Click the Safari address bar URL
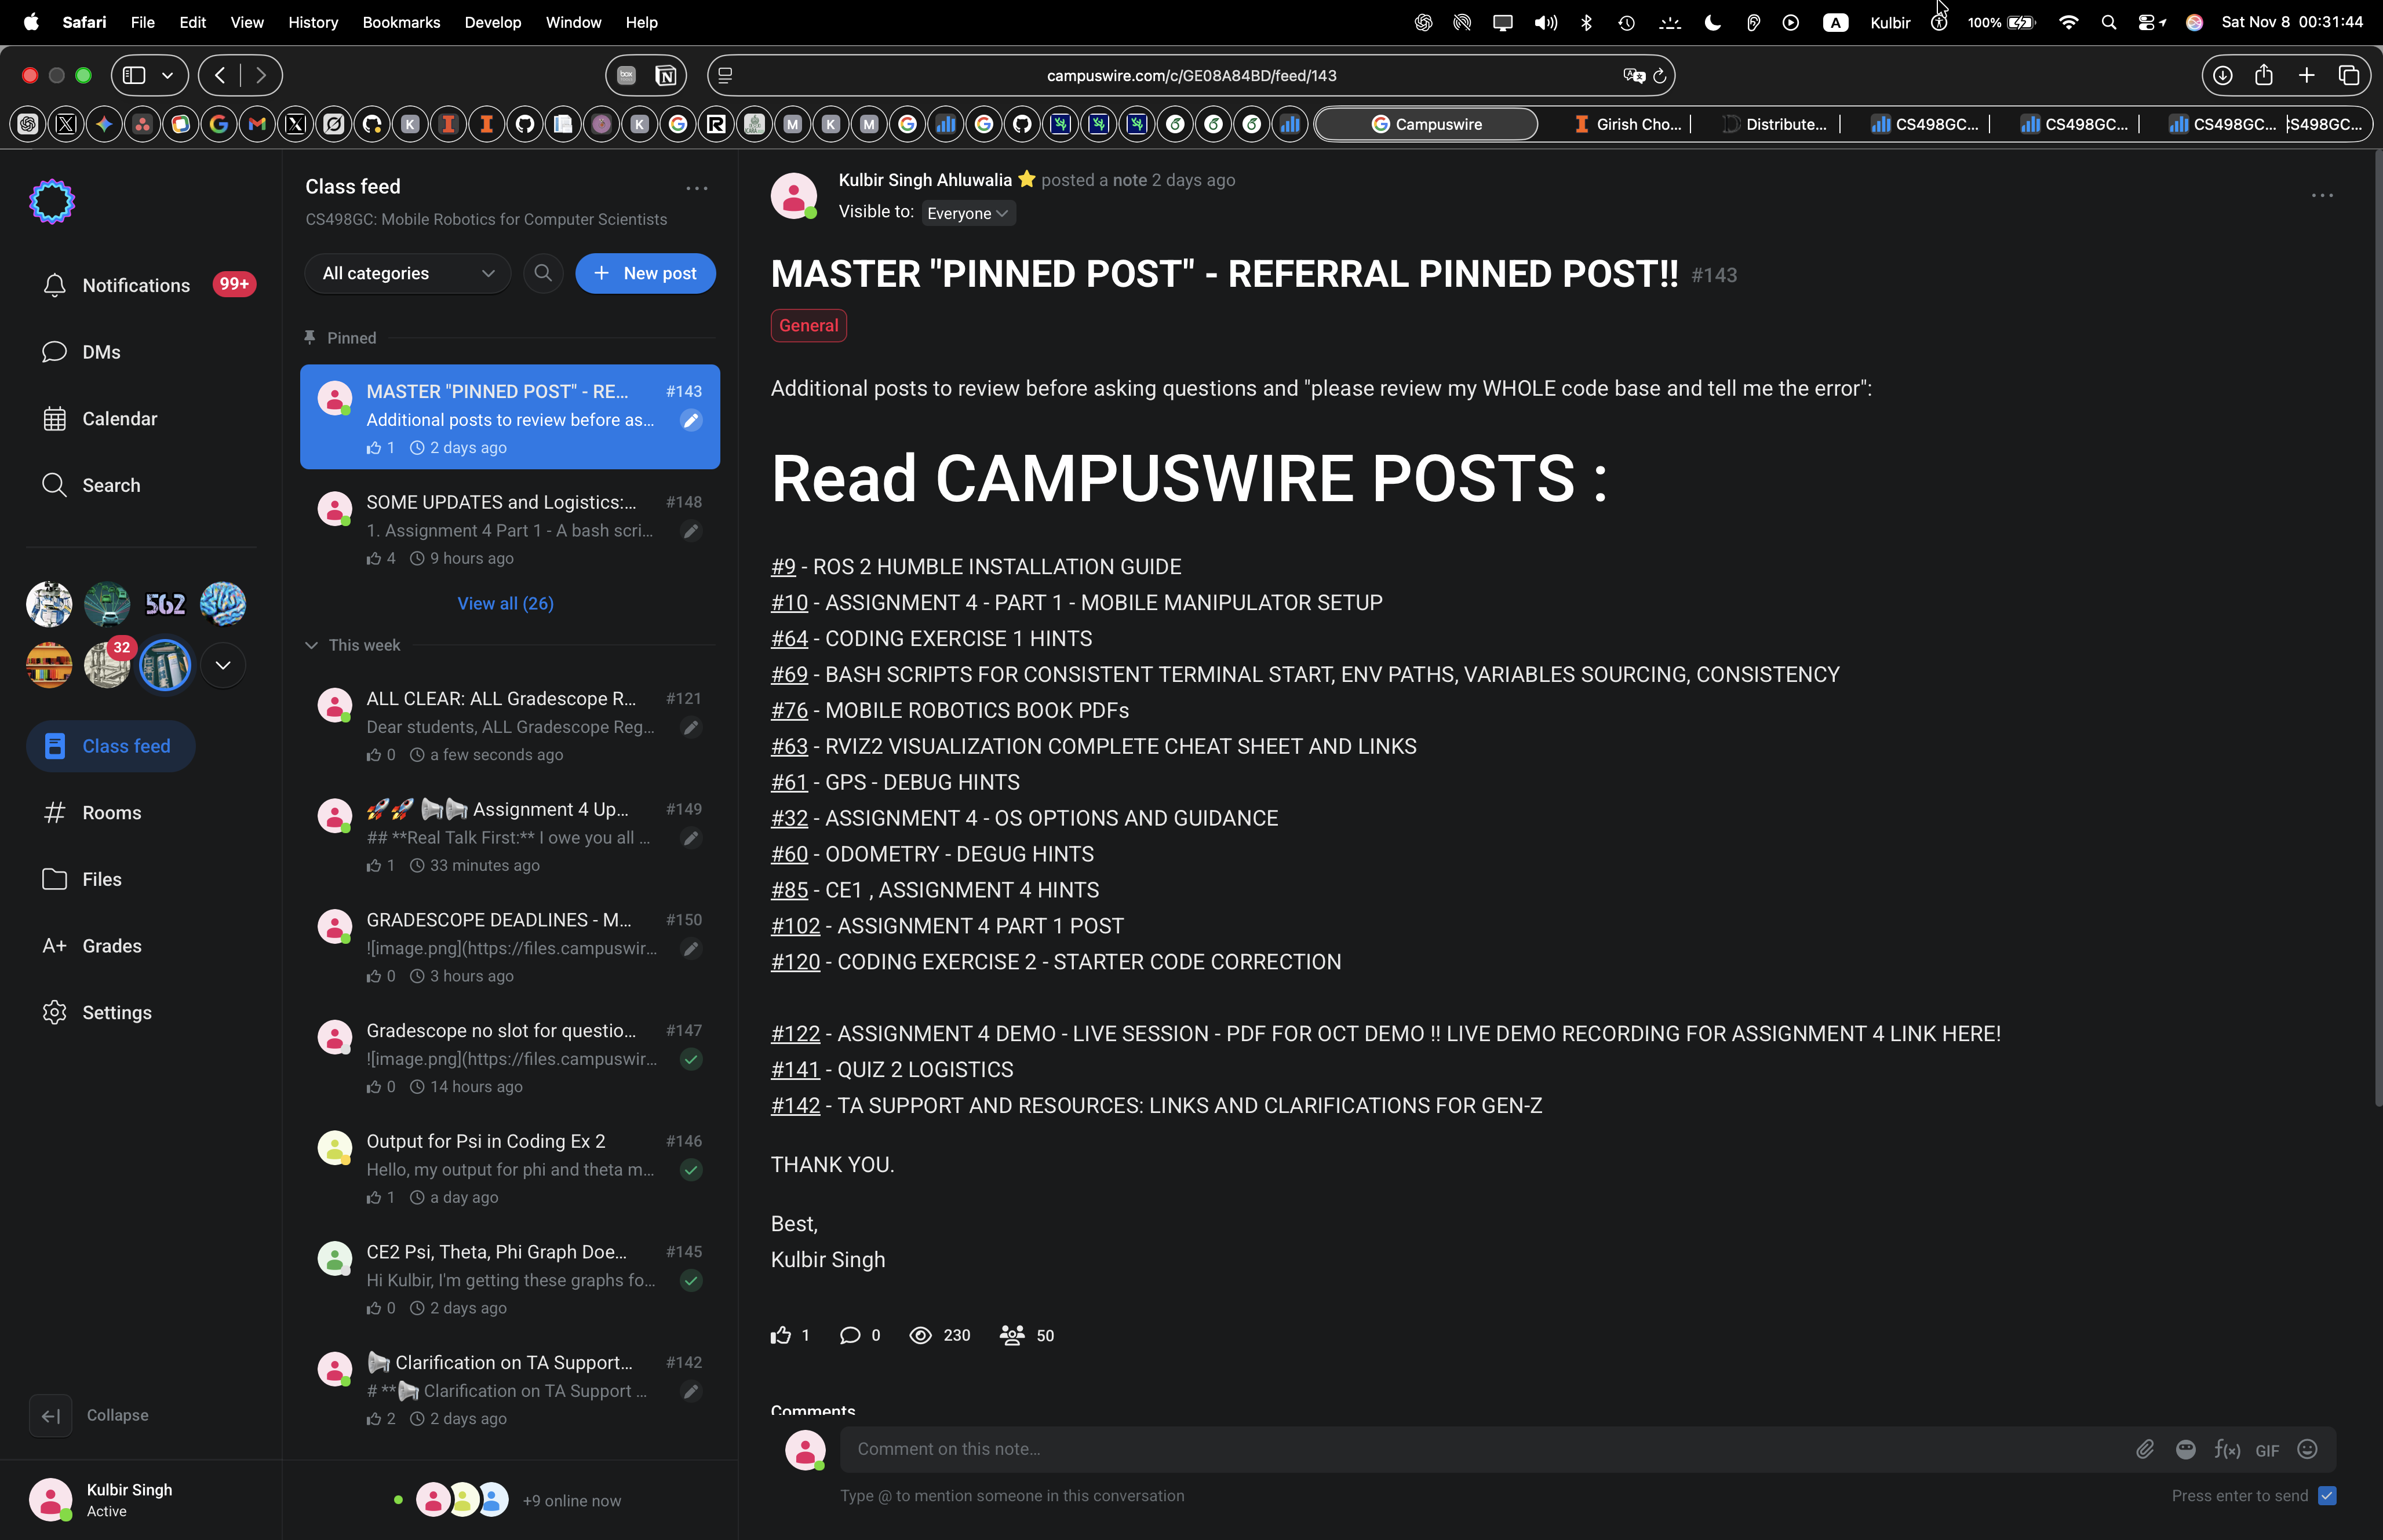Screen dimensions: 2383x1540 (x=1191, y=75)
